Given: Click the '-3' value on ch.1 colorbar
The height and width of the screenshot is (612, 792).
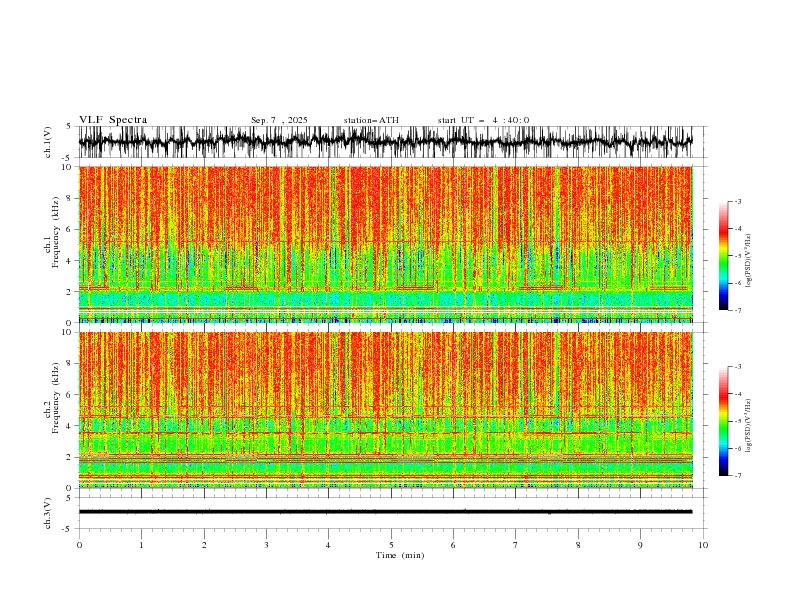Looking at the screenshot, I should point(737,201).
